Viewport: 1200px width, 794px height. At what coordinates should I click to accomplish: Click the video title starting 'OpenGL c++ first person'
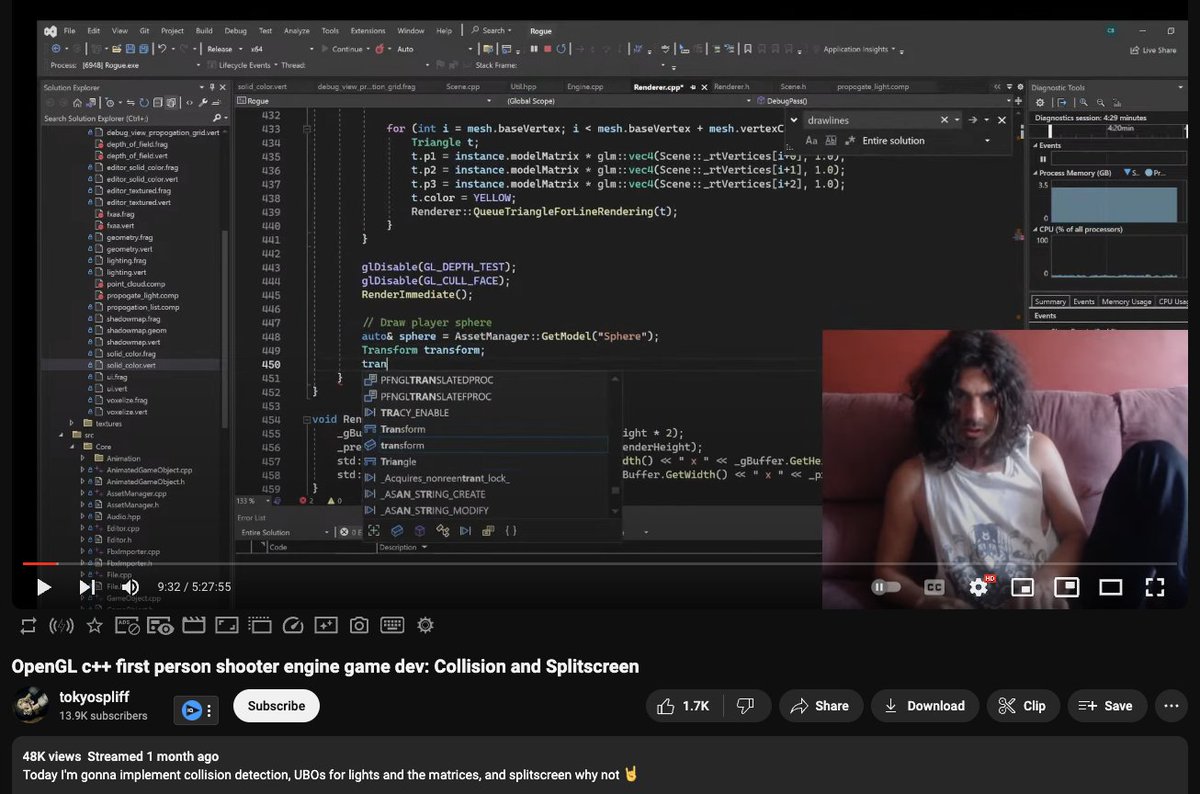(x=325, y=666)
